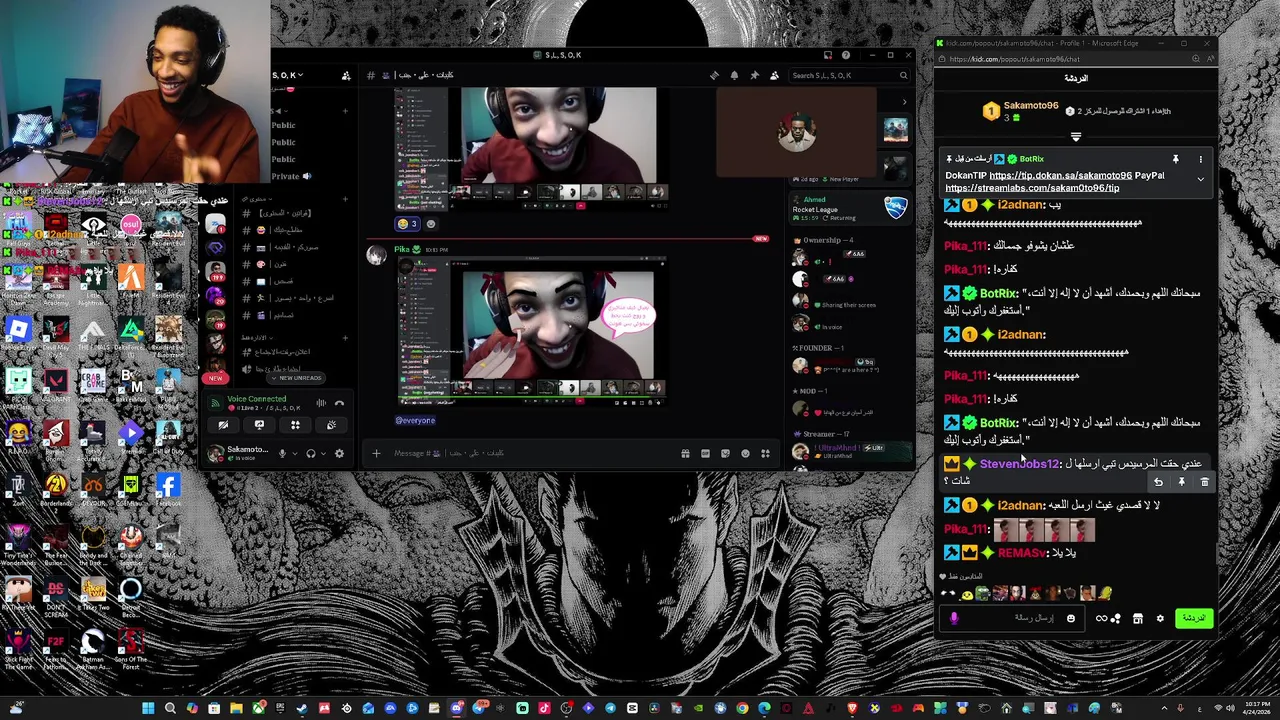Toggle the laughing emoji reaction with 3
Viewport: 1280px width, 720px height.
[407, 224]
